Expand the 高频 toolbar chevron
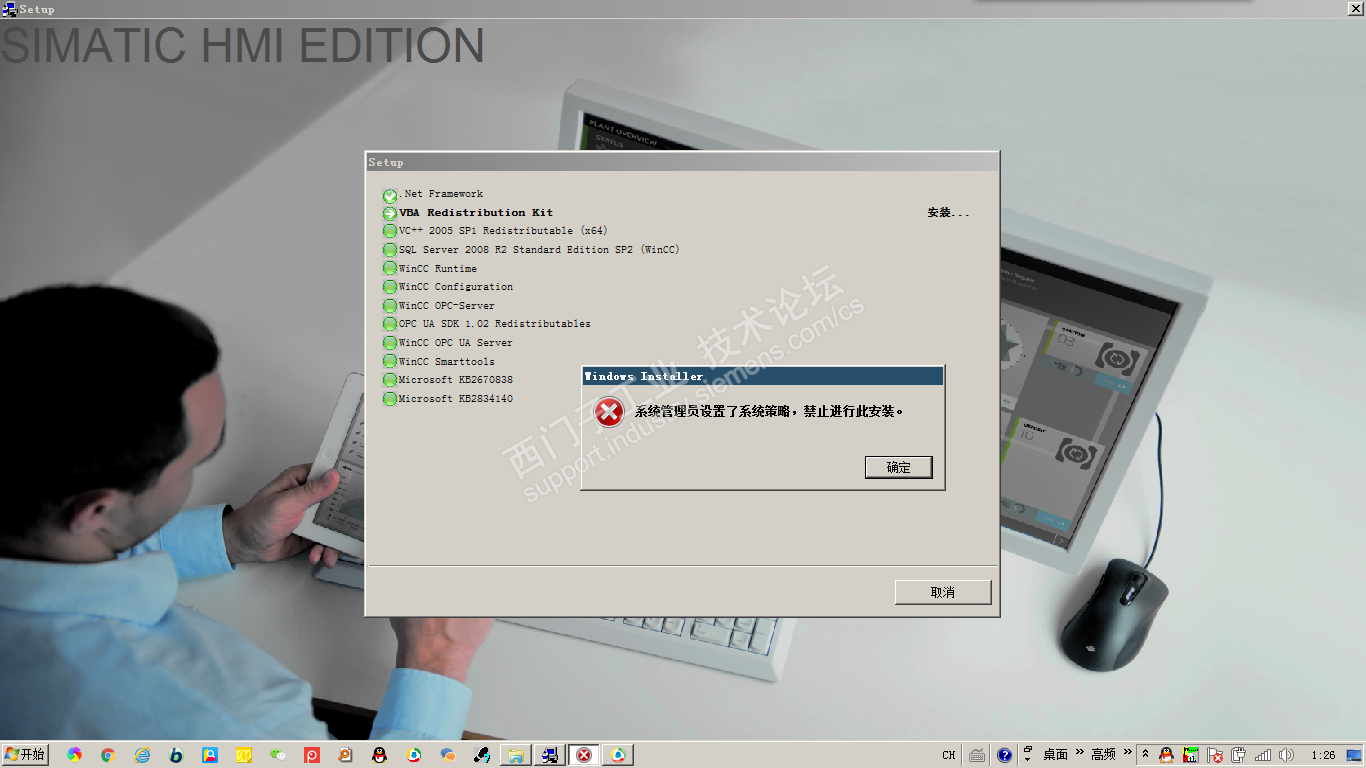 tap(1127, 751)
